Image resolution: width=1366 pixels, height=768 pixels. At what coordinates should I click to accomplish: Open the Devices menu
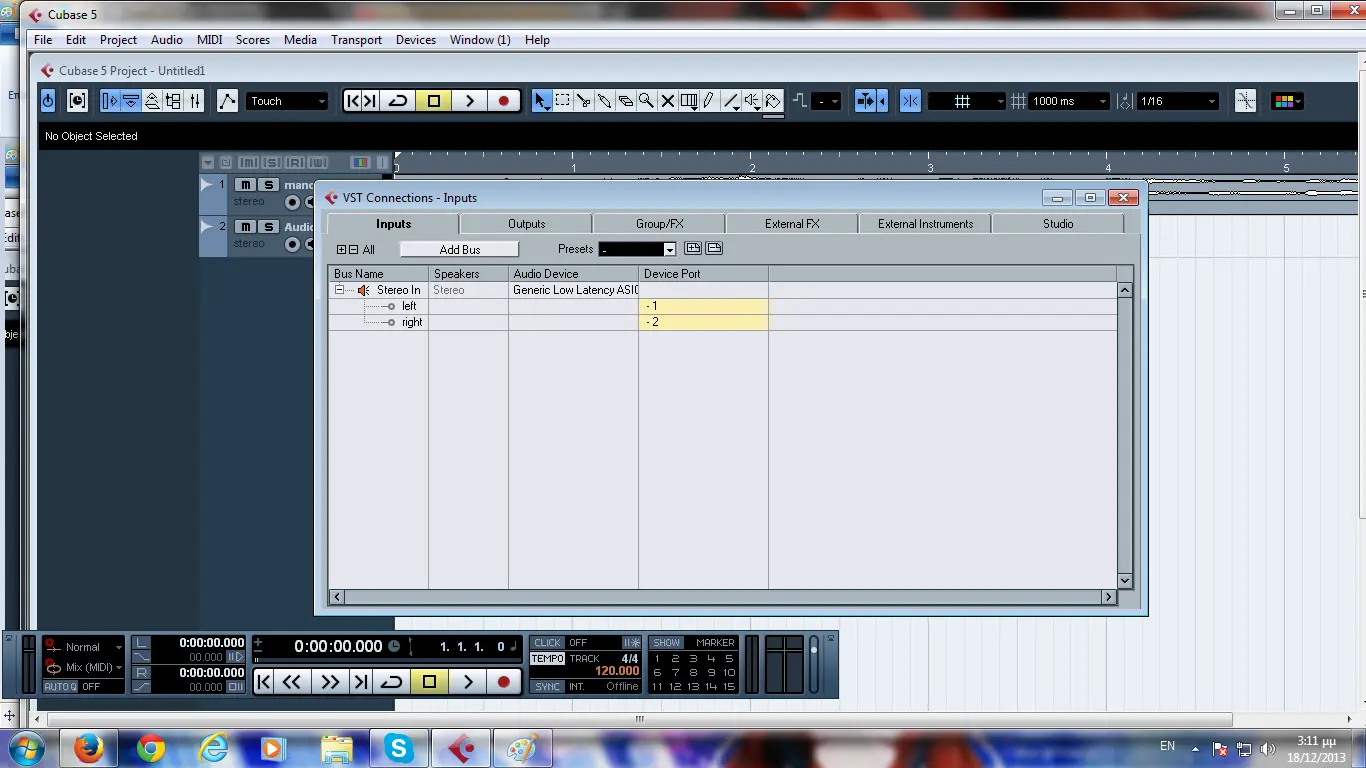[x=416, y=40]
